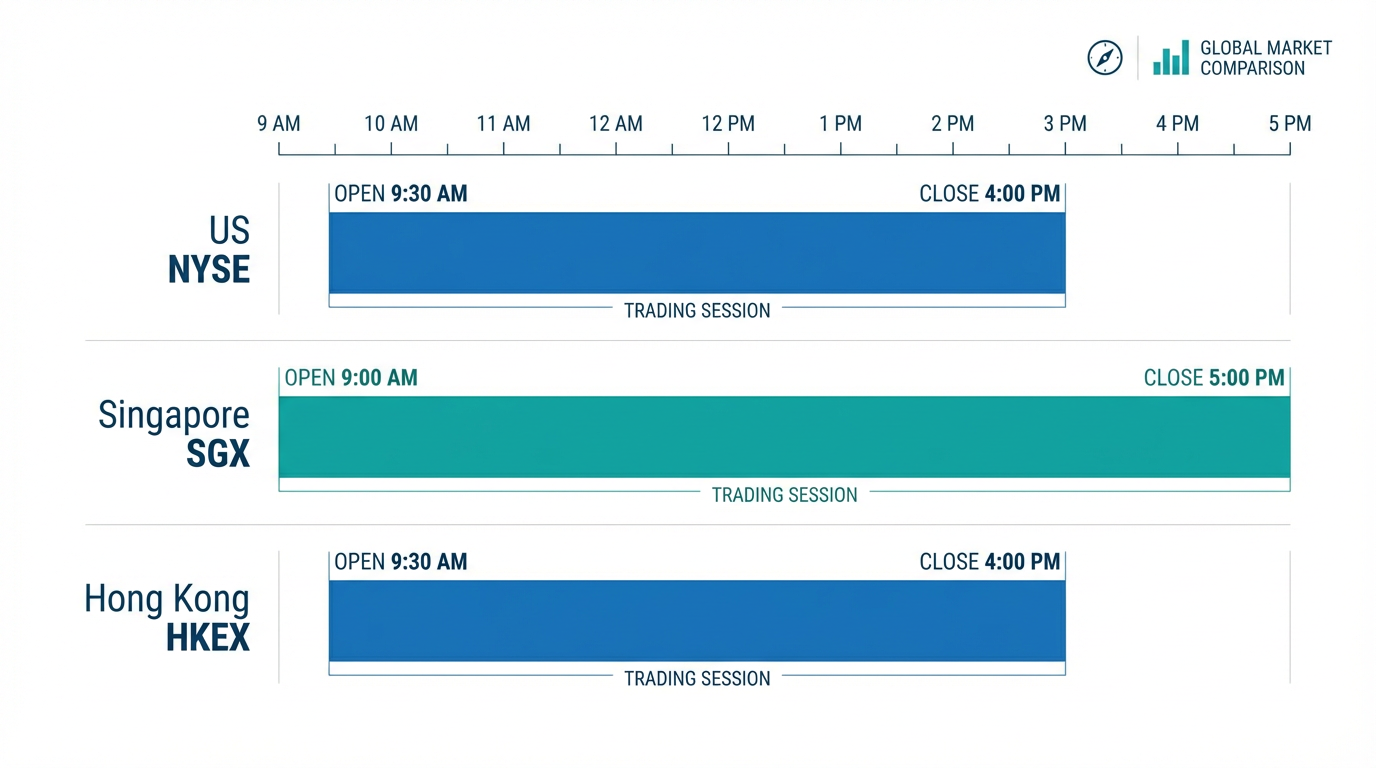Screen dimensions: 1376x768
Task: Click SGX's OPEN 9:00 AM label
Action: pos(351,378)
